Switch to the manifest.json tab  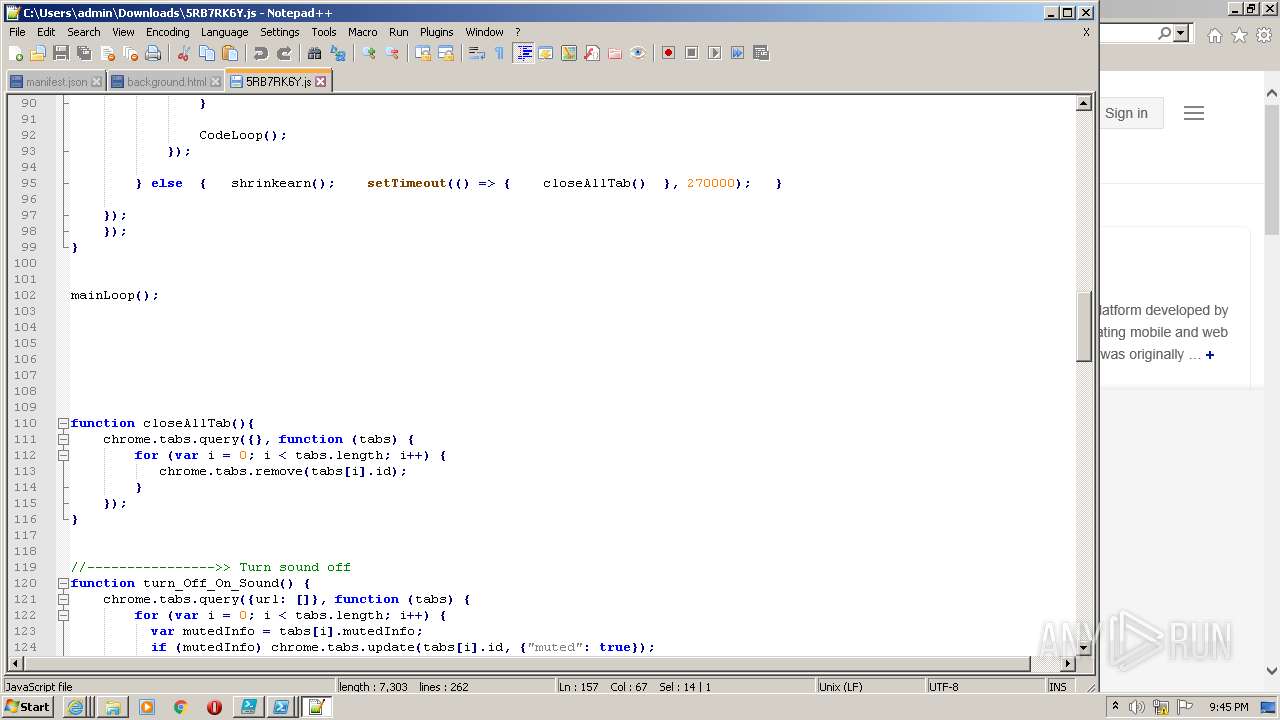56,82
